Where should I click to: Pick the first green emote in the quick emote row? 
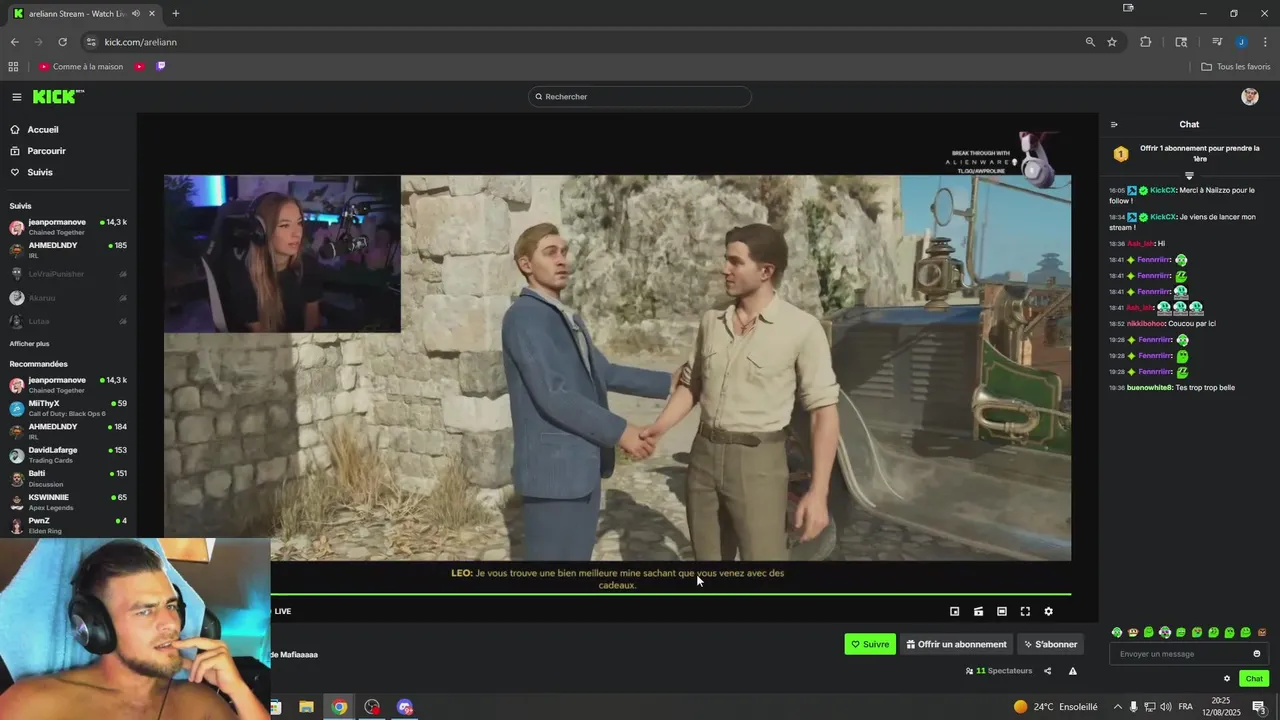(1117, 632)
